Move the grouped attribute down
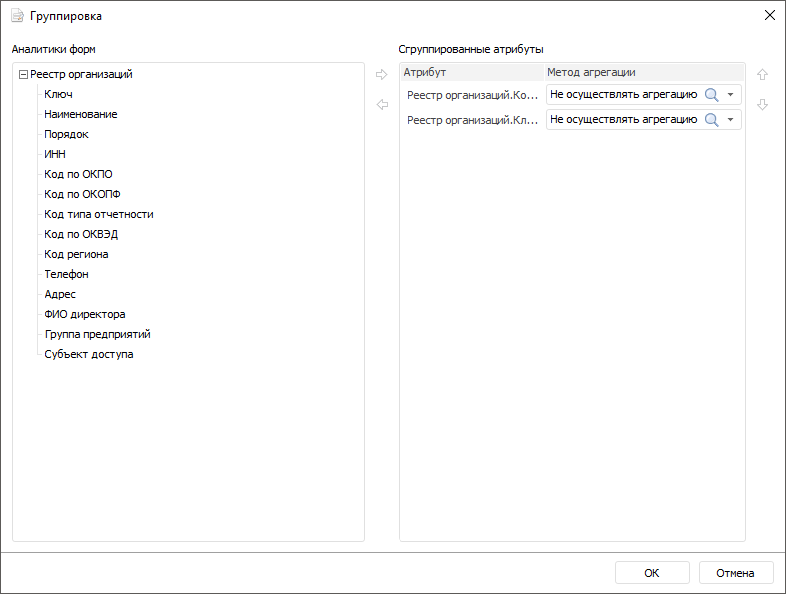The width and height of the screenshot is (786, 594). point(762,104)
